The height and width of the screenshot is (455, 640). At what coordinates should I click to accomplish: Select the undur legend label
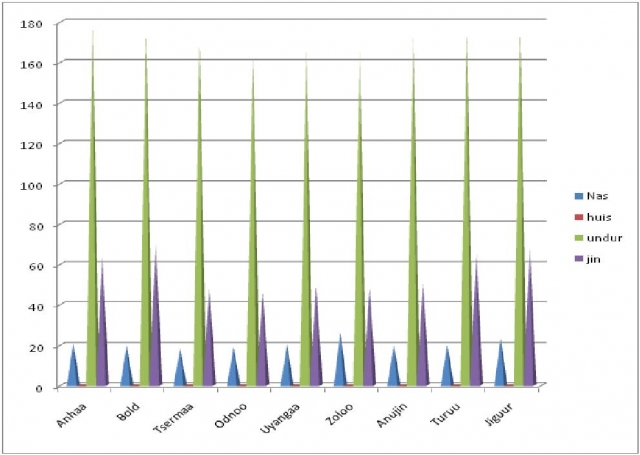[604, 238]
